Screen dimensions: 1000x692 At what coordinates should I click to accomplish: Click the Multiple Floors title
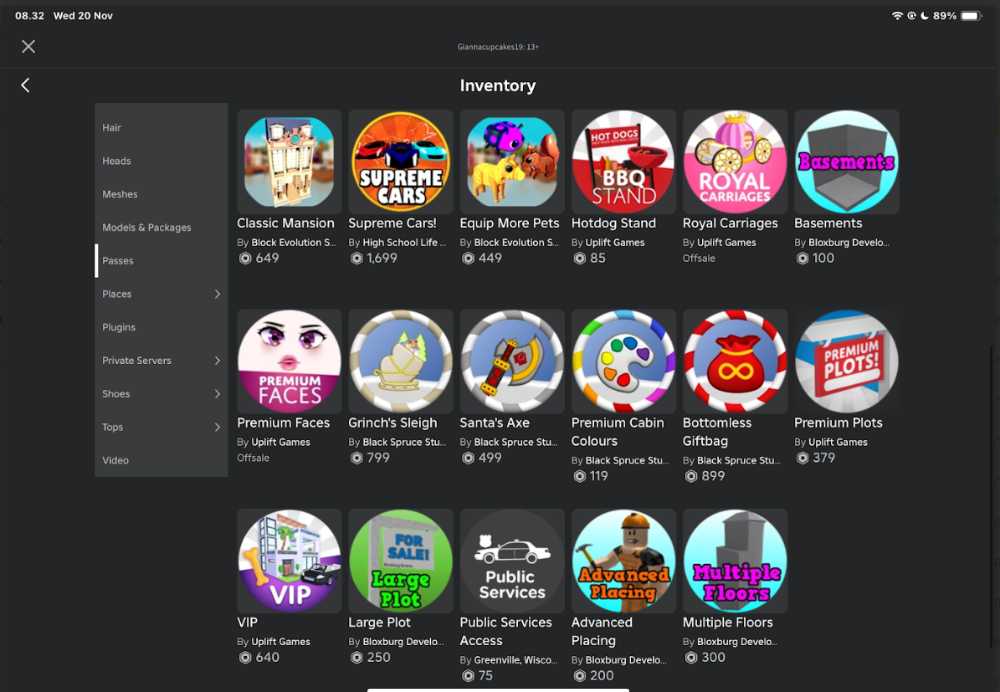pos(728,622)
